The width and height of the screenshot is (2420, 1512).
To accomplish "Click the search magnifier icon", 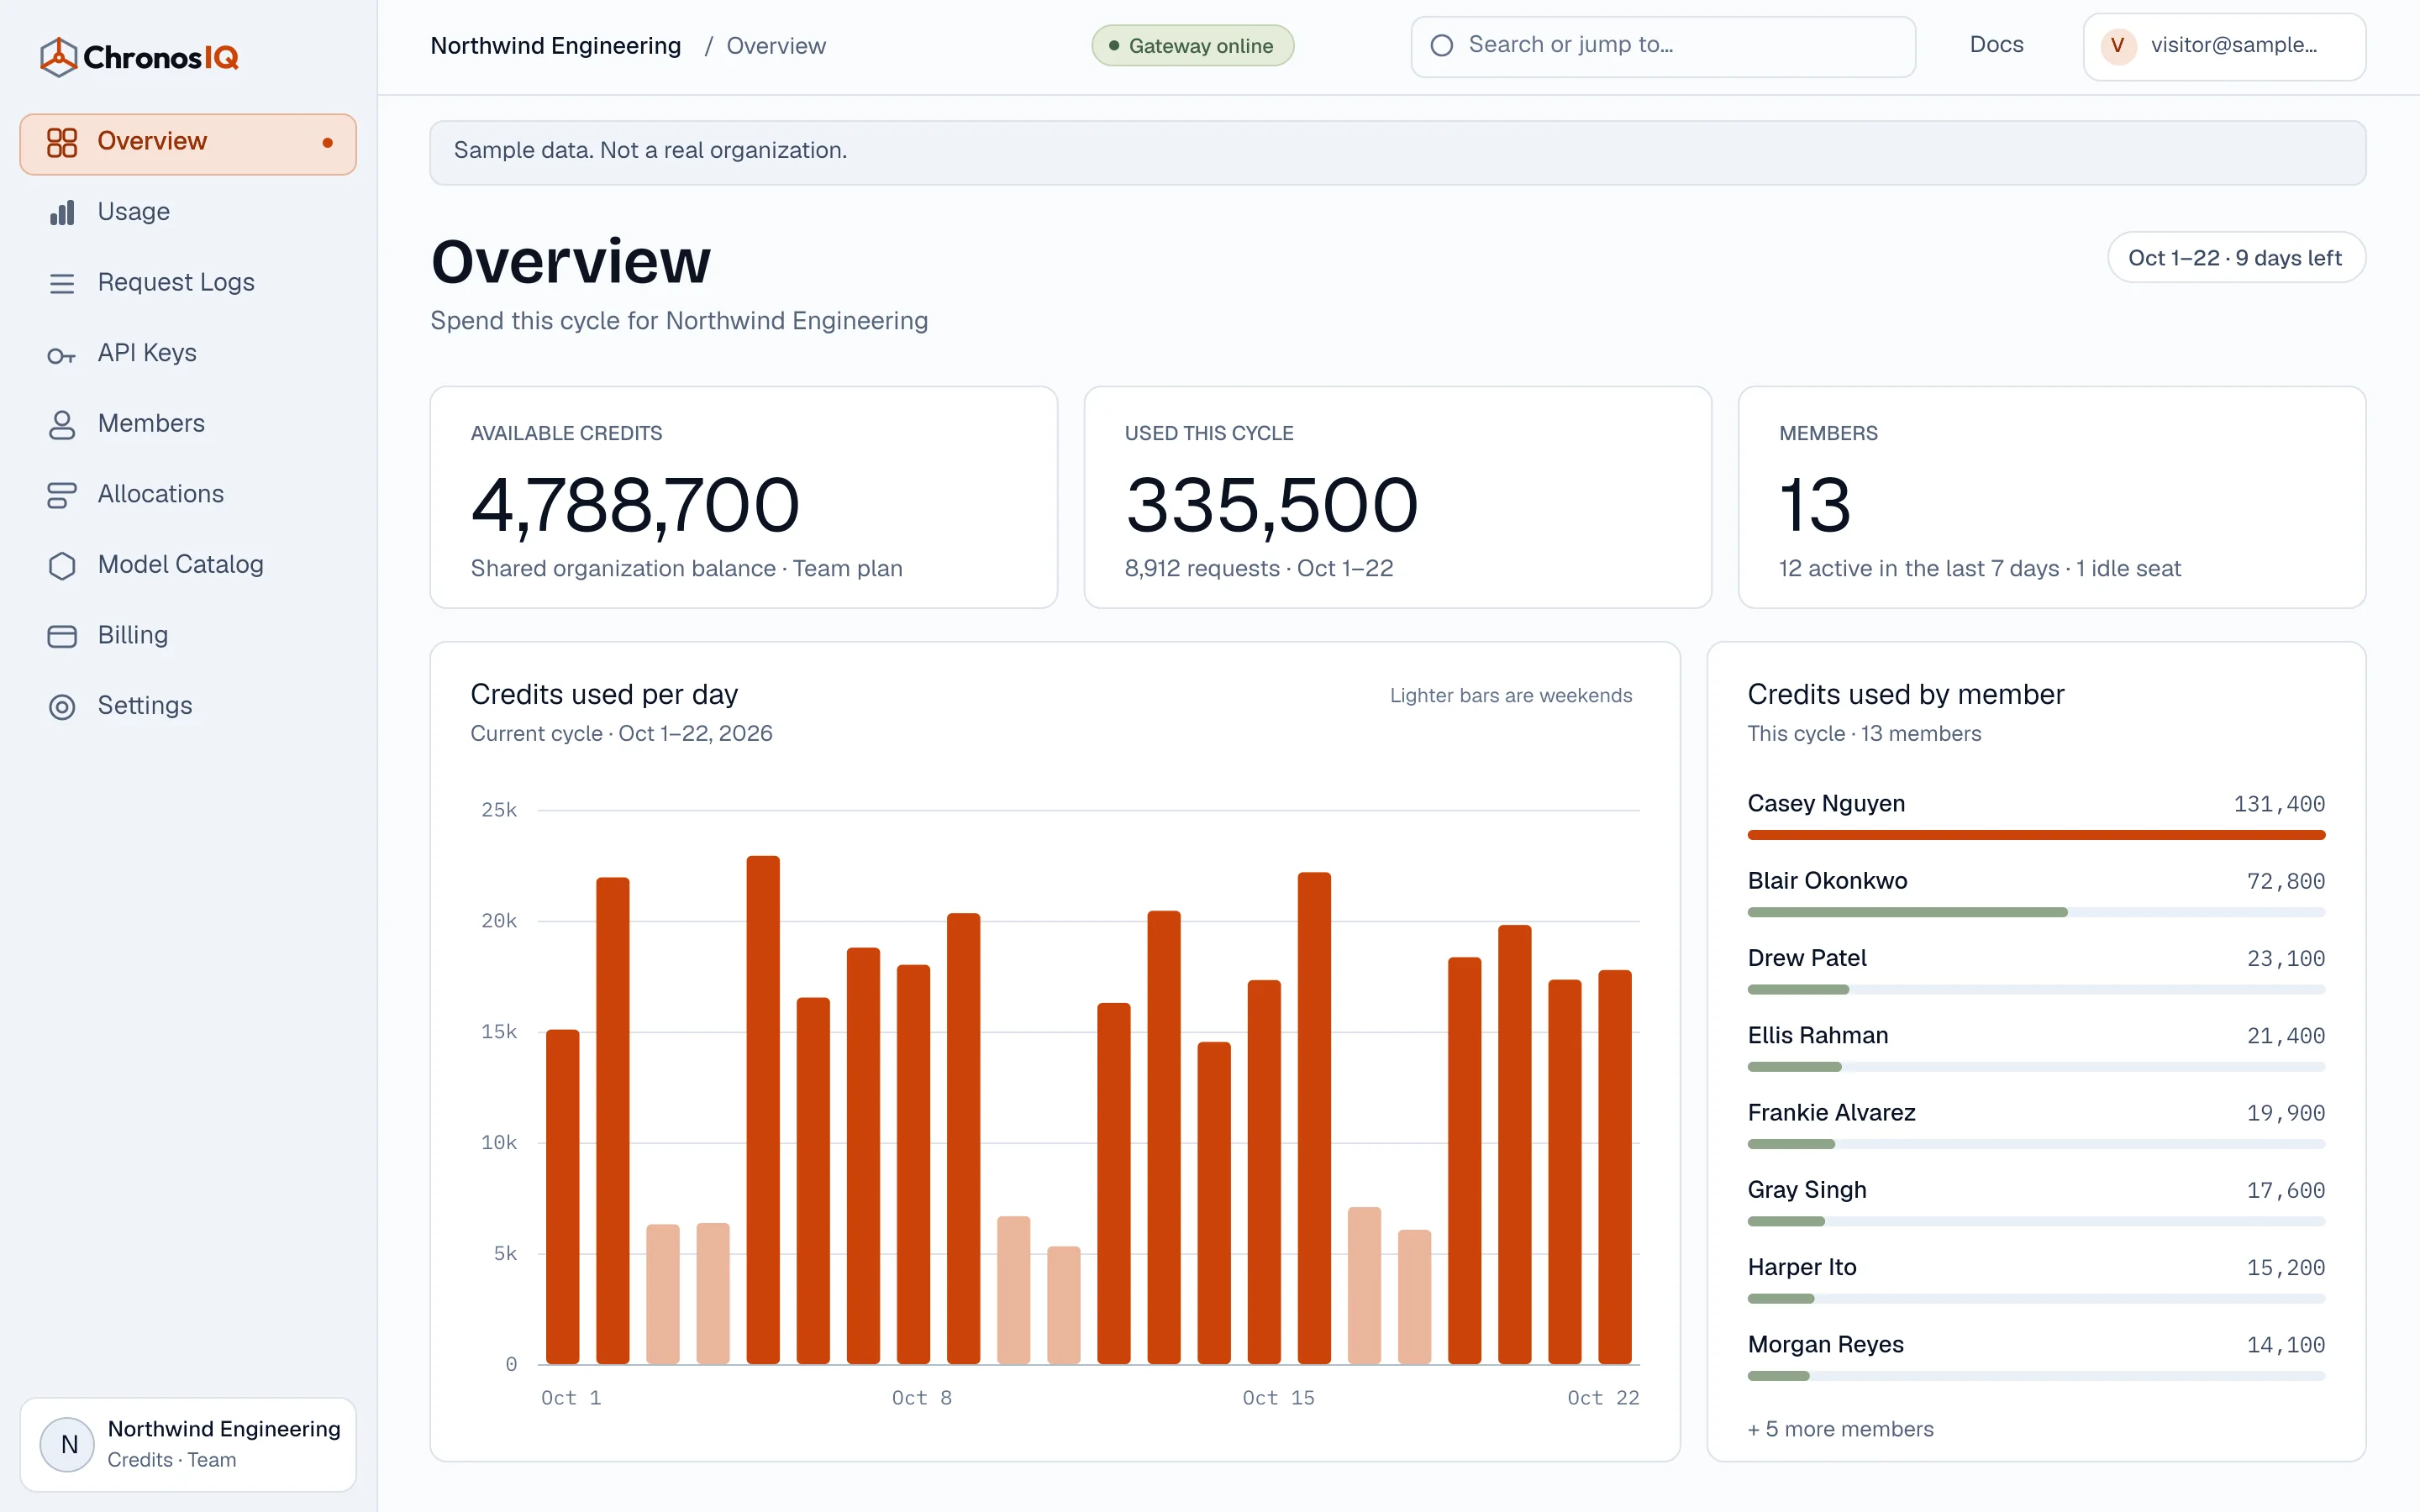I will point(1441,45).
